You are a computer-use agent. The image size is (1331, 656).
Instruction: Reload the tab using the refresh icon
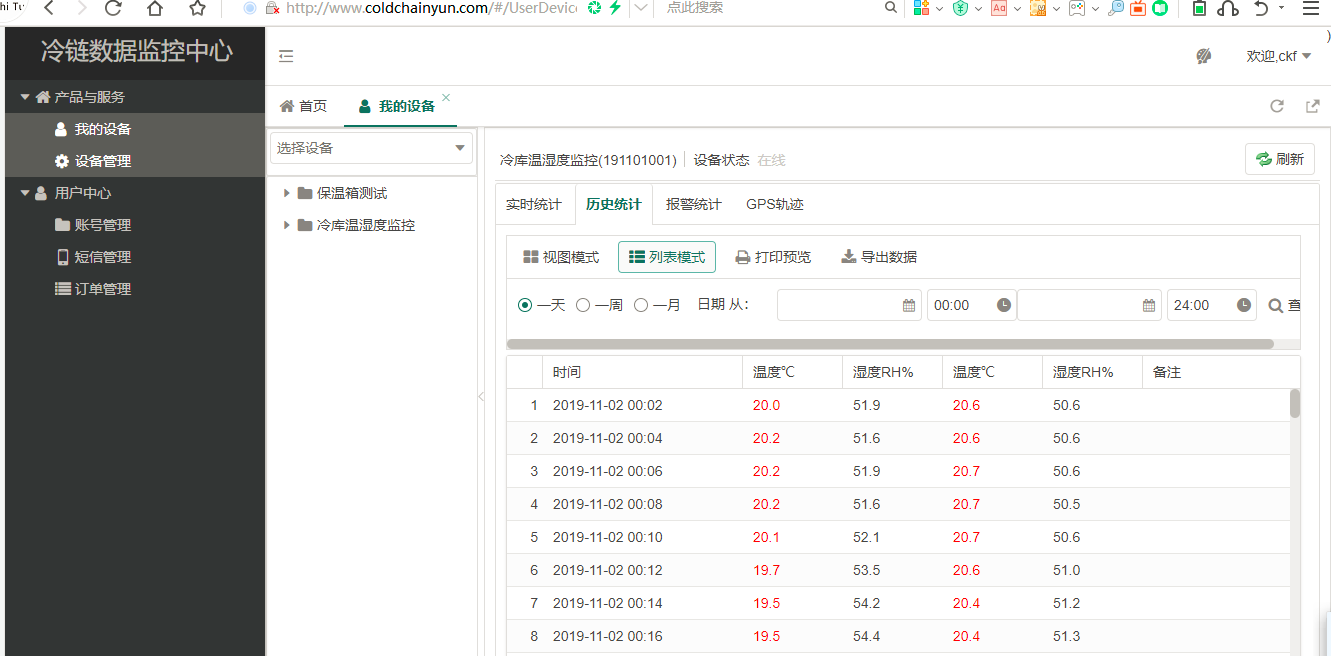pos(1276,106)
